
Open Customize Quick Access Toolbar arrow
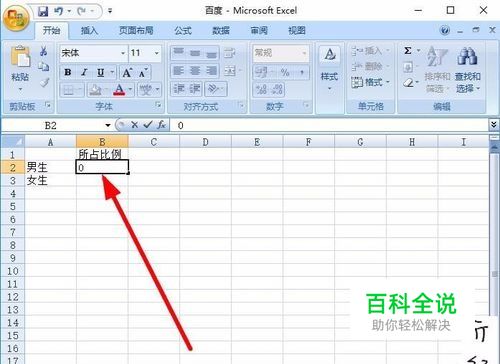[110, 12]
